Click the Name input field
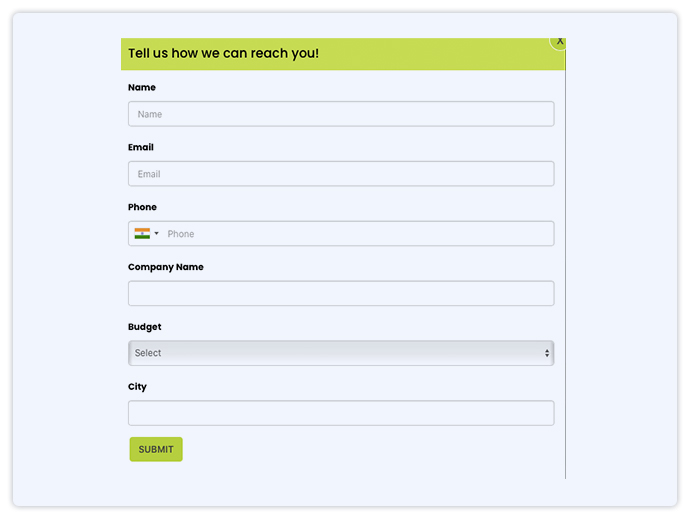The height and width of the screenshot is (517, 689). (341, 114)
